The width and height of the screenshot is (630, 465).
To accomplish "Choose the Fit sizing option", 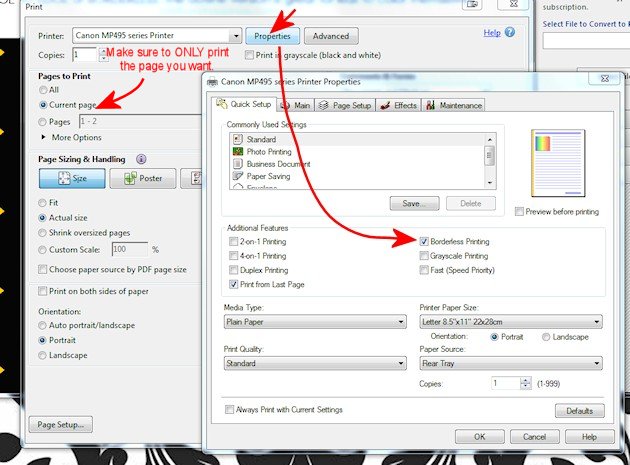I will click(x=42, y=203).
